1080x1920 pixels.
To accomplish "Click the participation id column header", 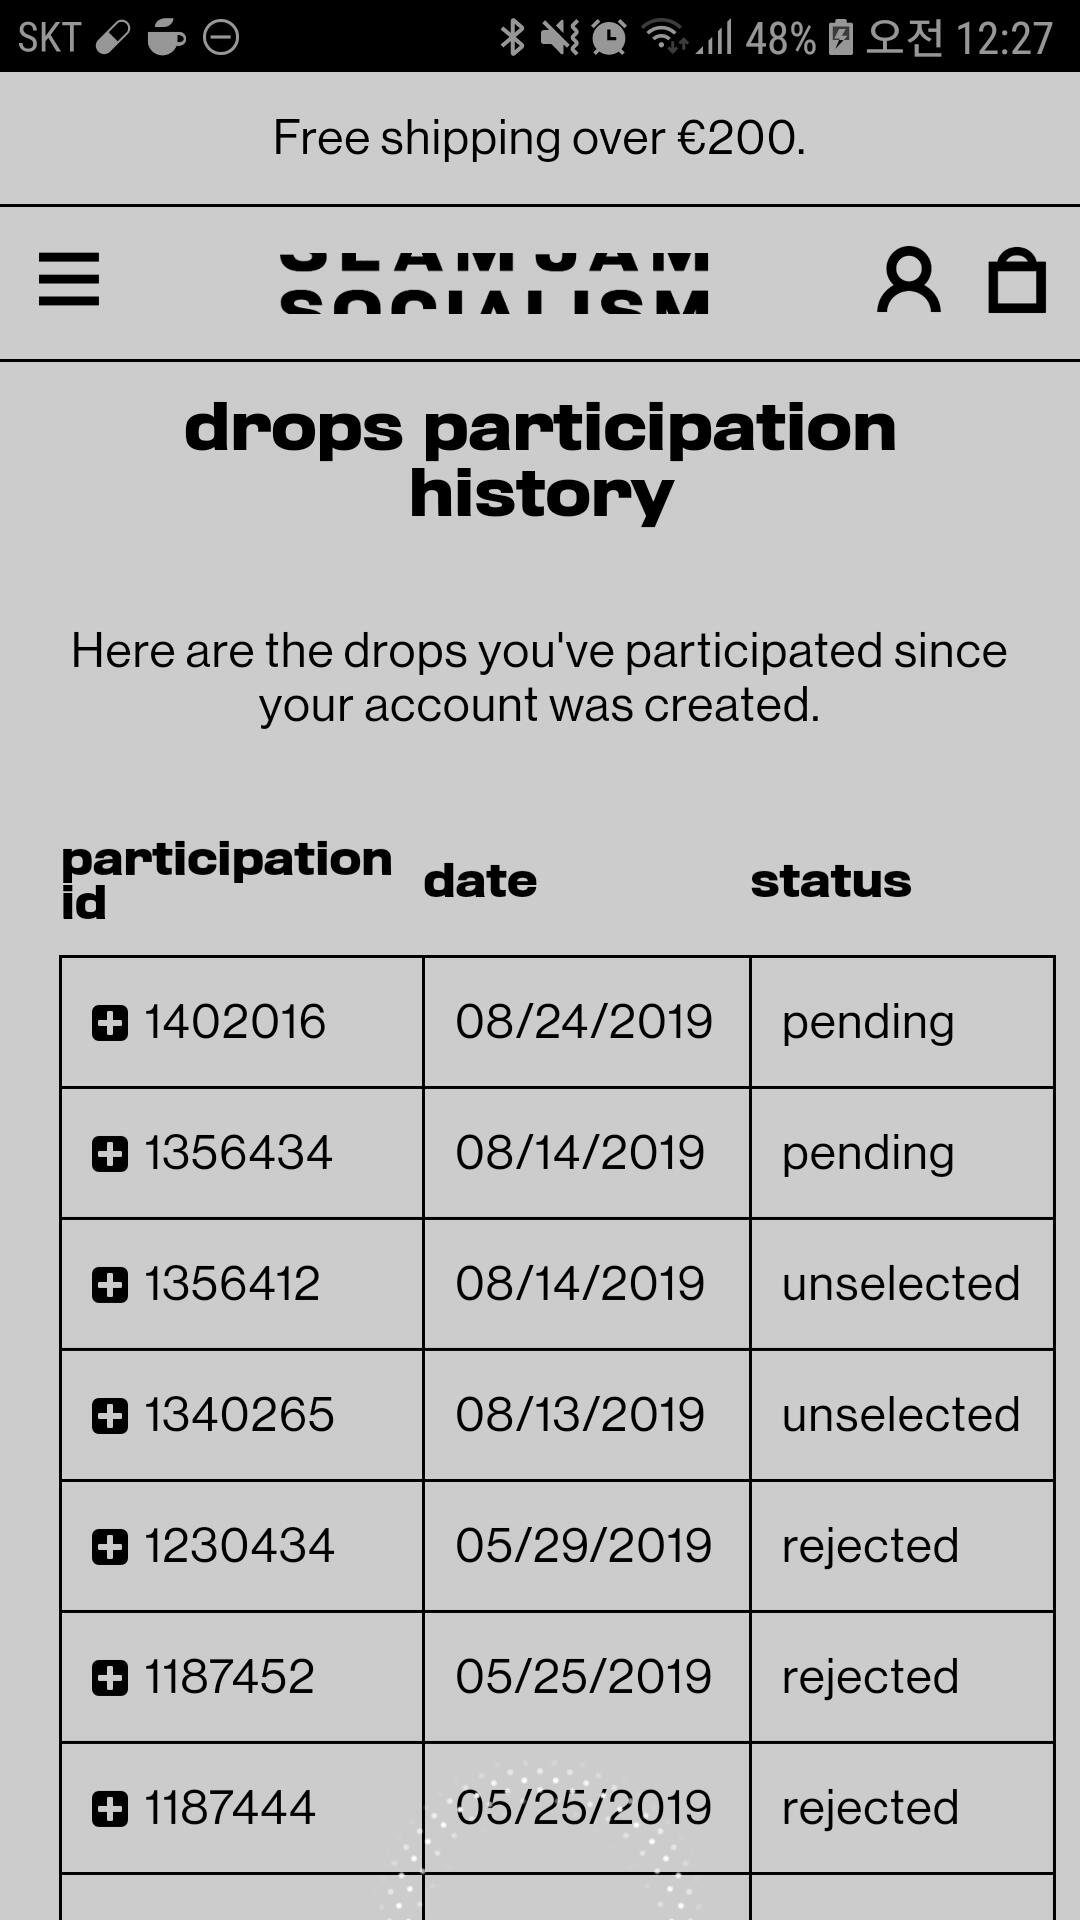I will 226,880.
